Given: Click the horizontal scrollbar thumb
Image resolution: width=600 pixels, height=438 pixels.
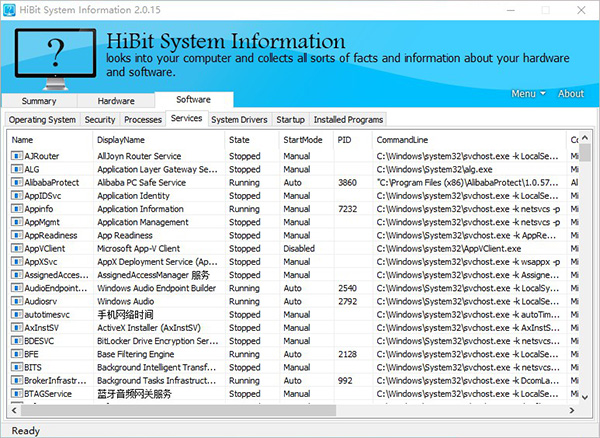Looking at the screenshot, I should (x=178, y=410).
